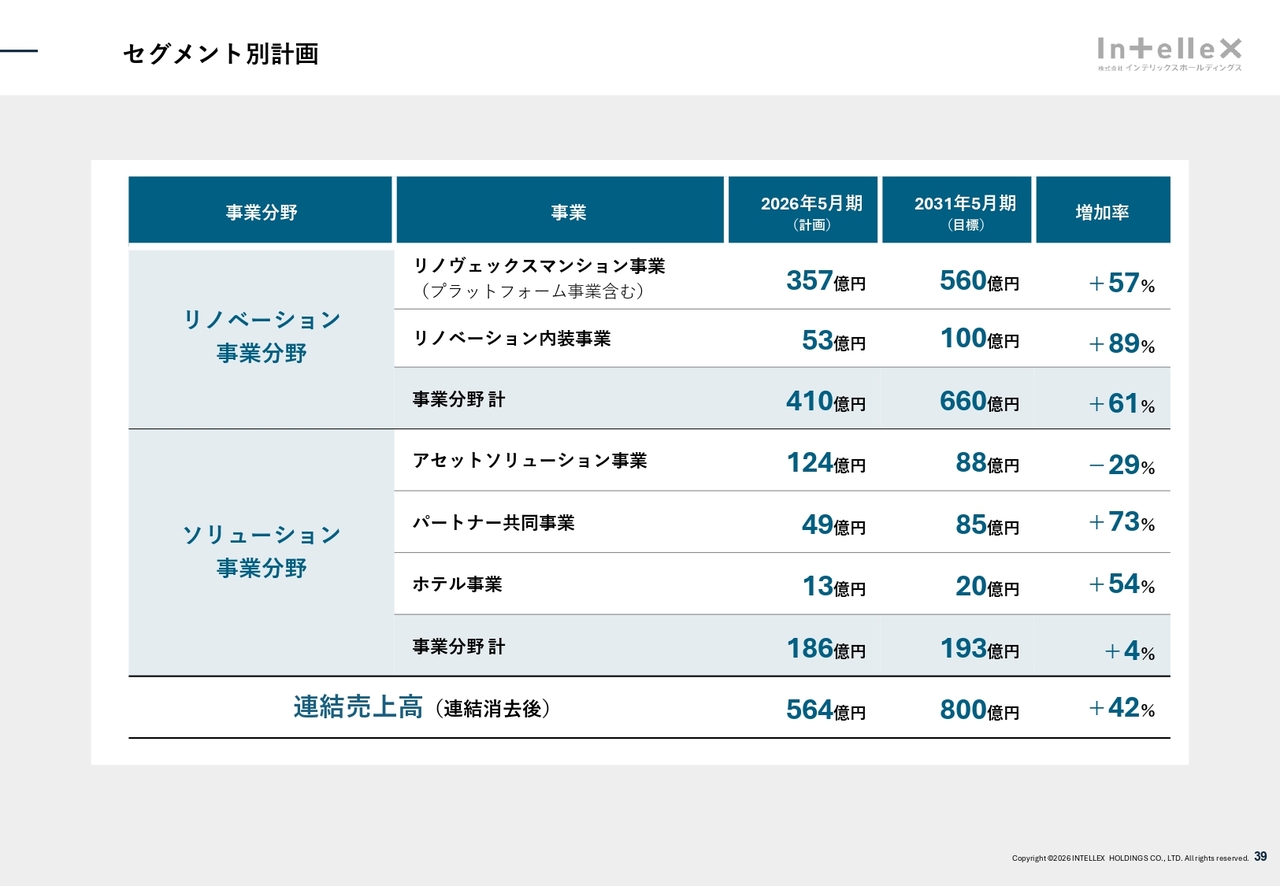1280x886 pixels.
Task: Click the page number 39
Action: 1260,857
